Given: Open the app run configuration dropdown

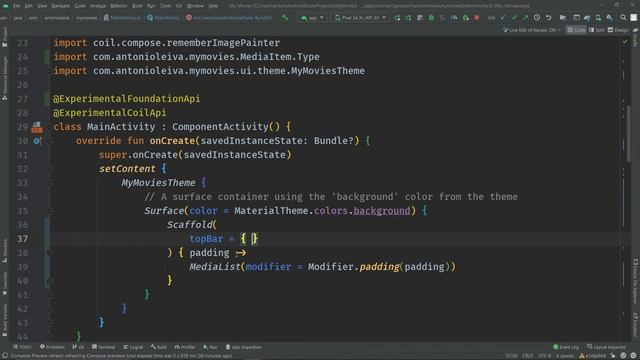Looking at the screenshot, I should click(312, 18).
